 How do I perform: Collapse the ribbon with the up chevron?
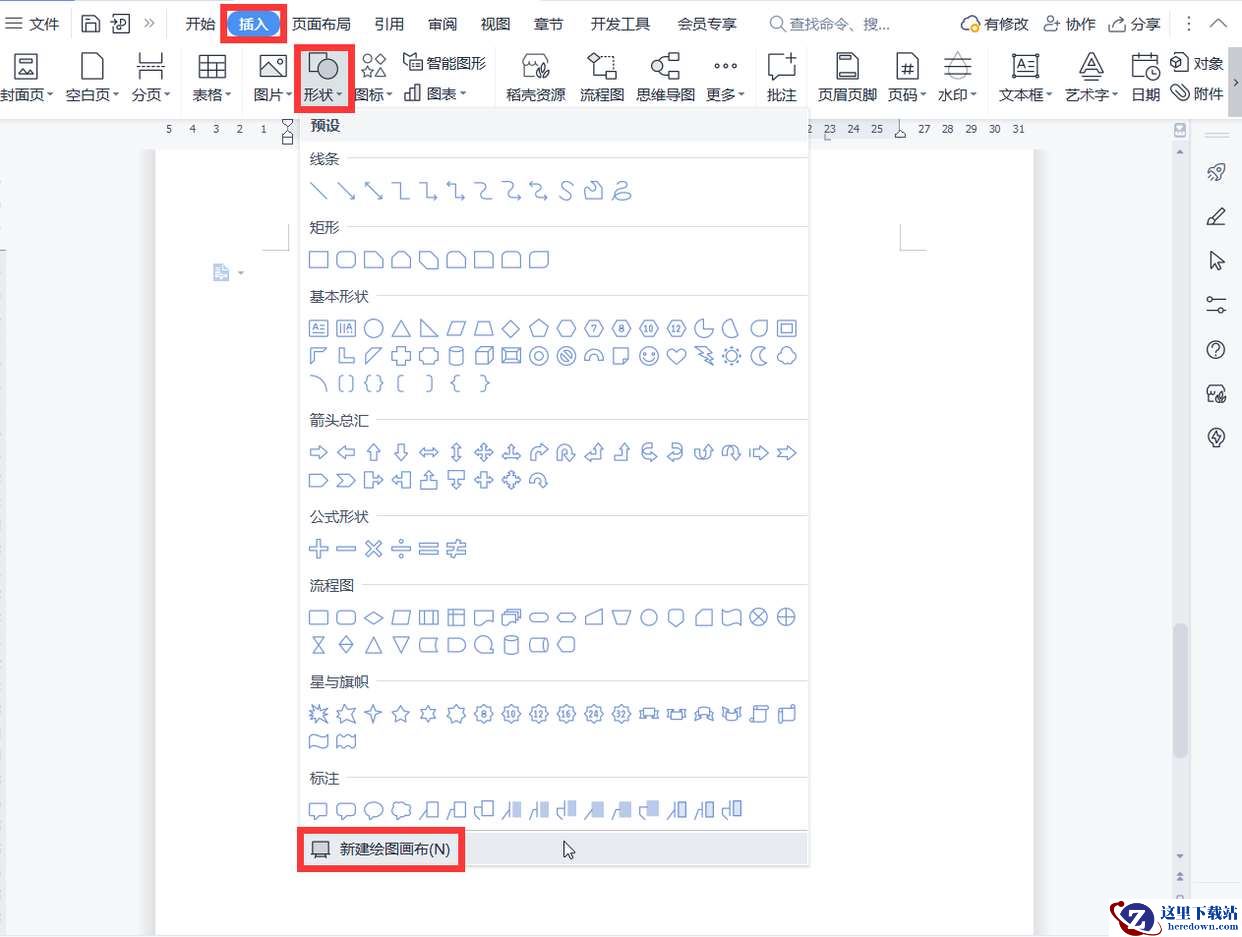click(1218, 23)
